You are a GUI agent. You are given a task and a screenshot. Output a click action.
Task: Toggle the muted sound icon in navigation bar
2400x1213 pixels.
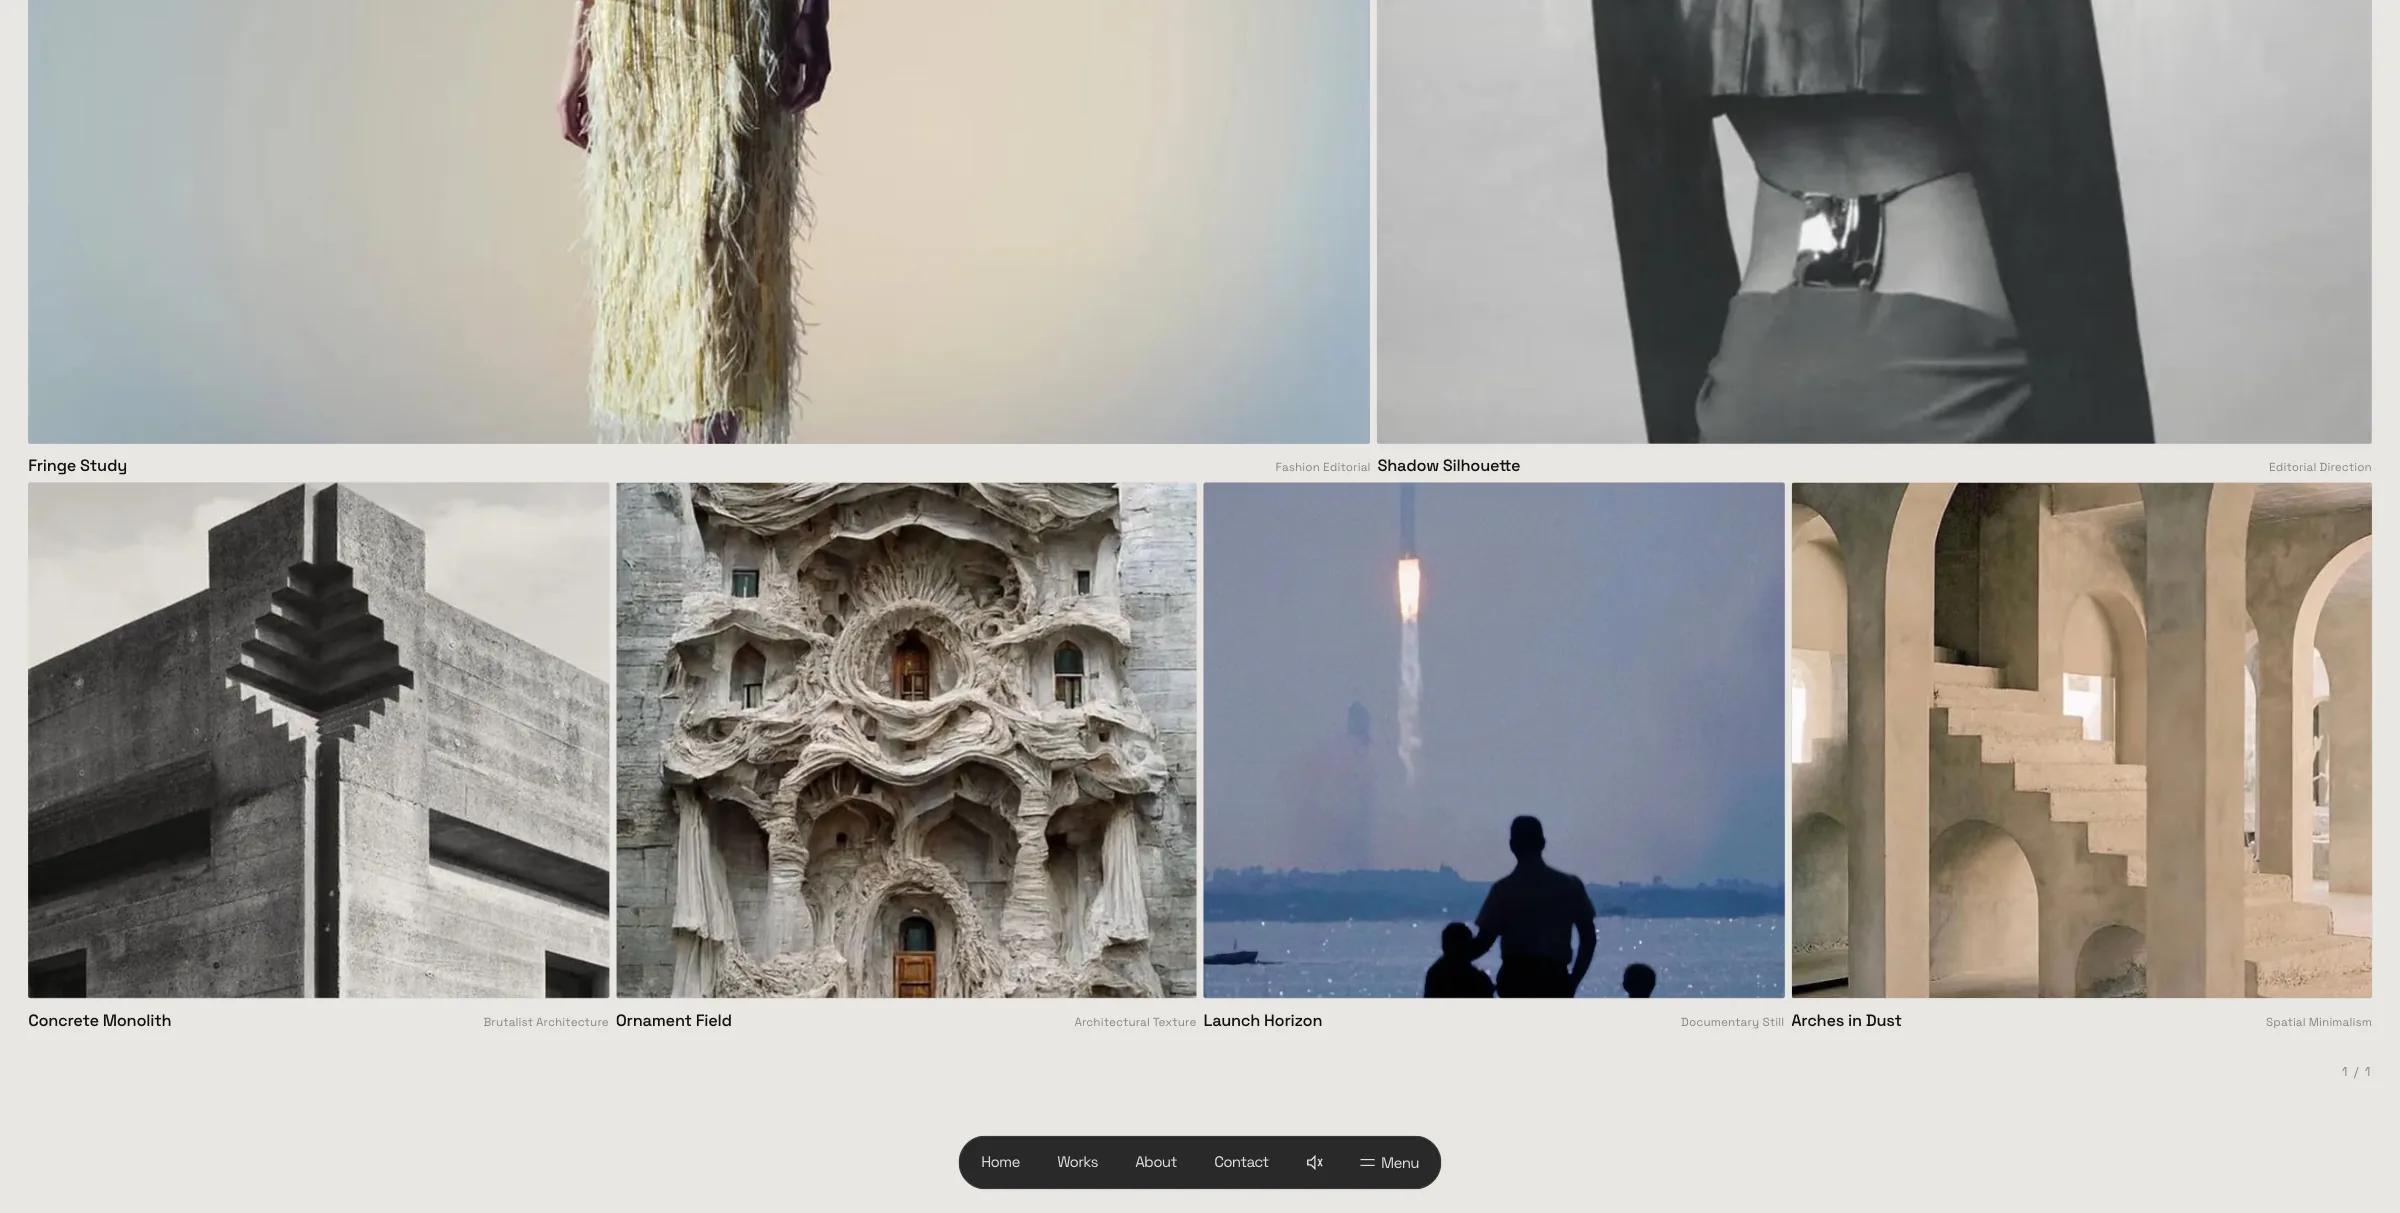1314,1162
